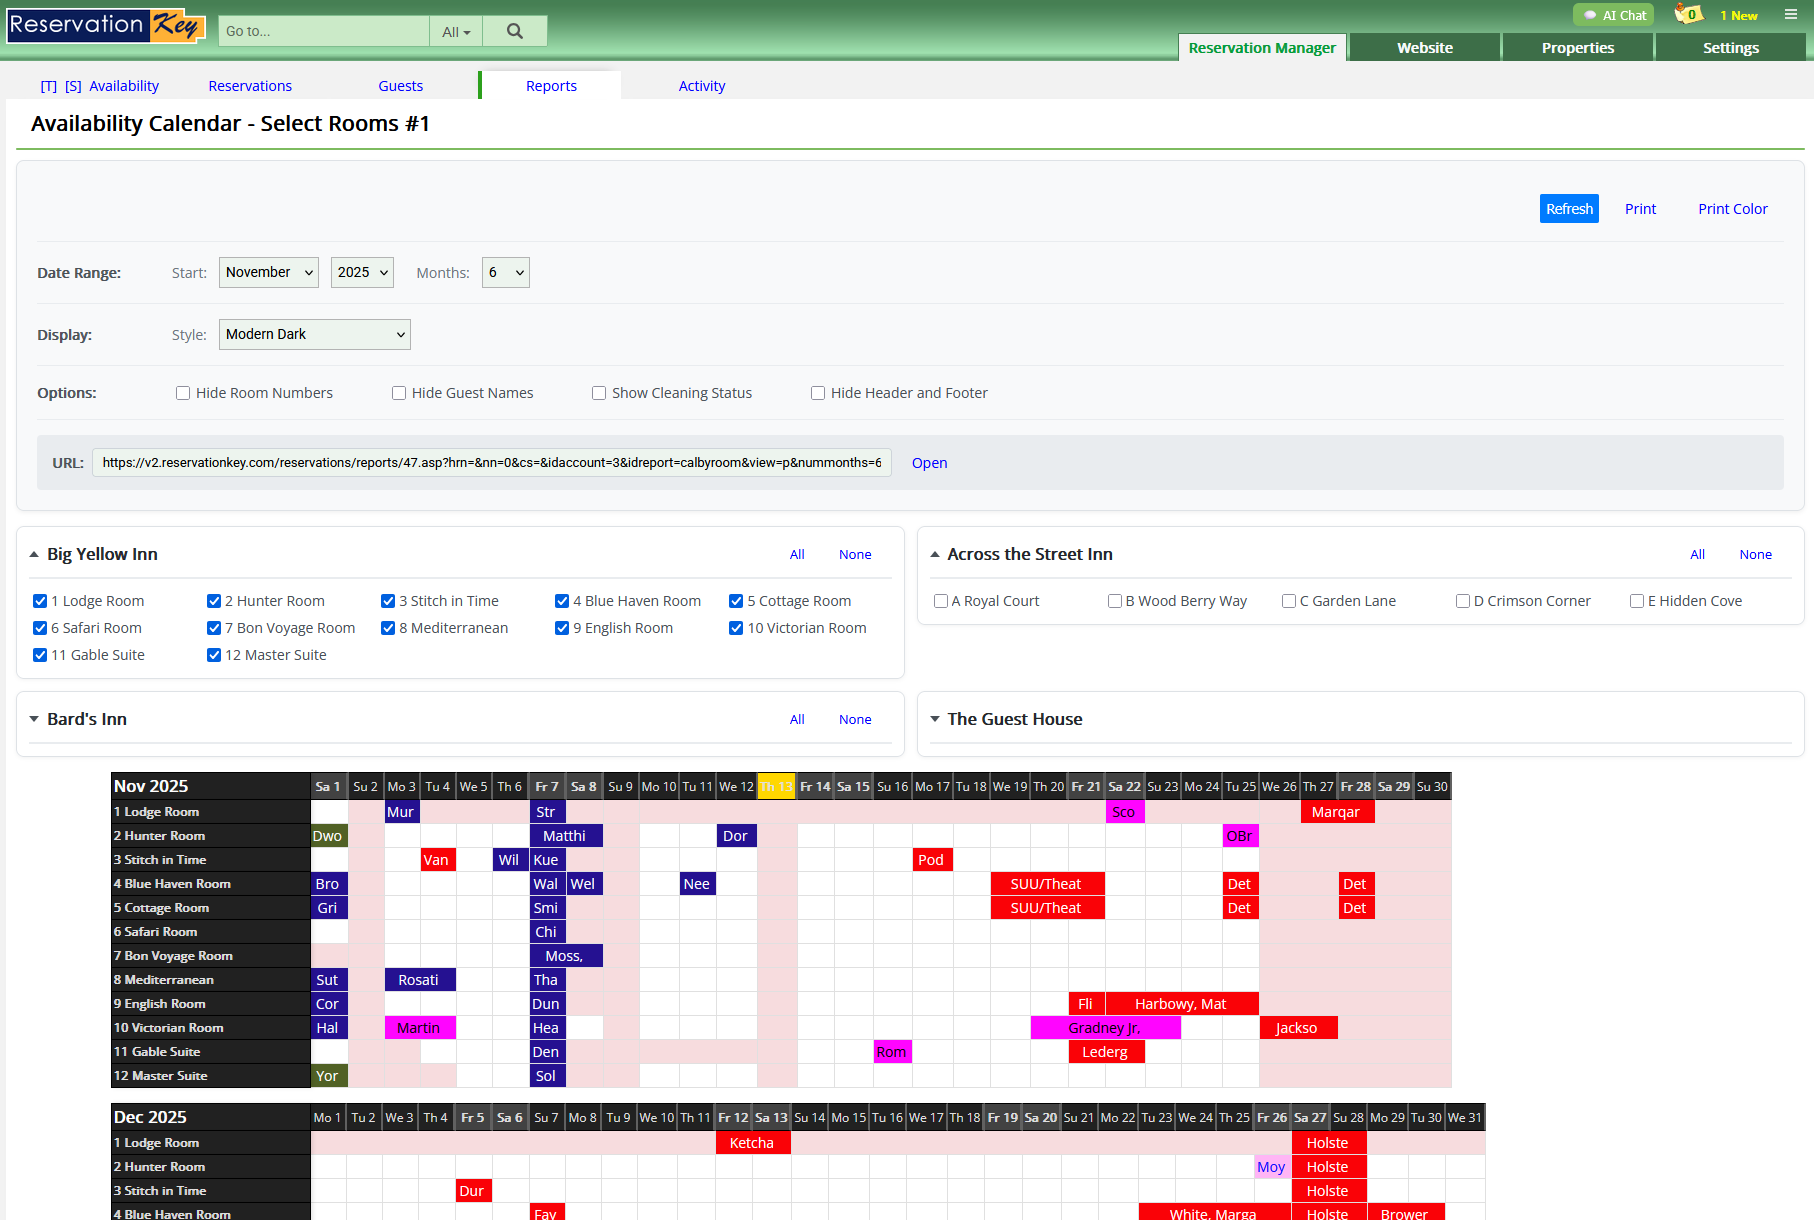Screen dimensions: 1814x1220
Task: Open the hamburger menu icon
Action: 1791,15
